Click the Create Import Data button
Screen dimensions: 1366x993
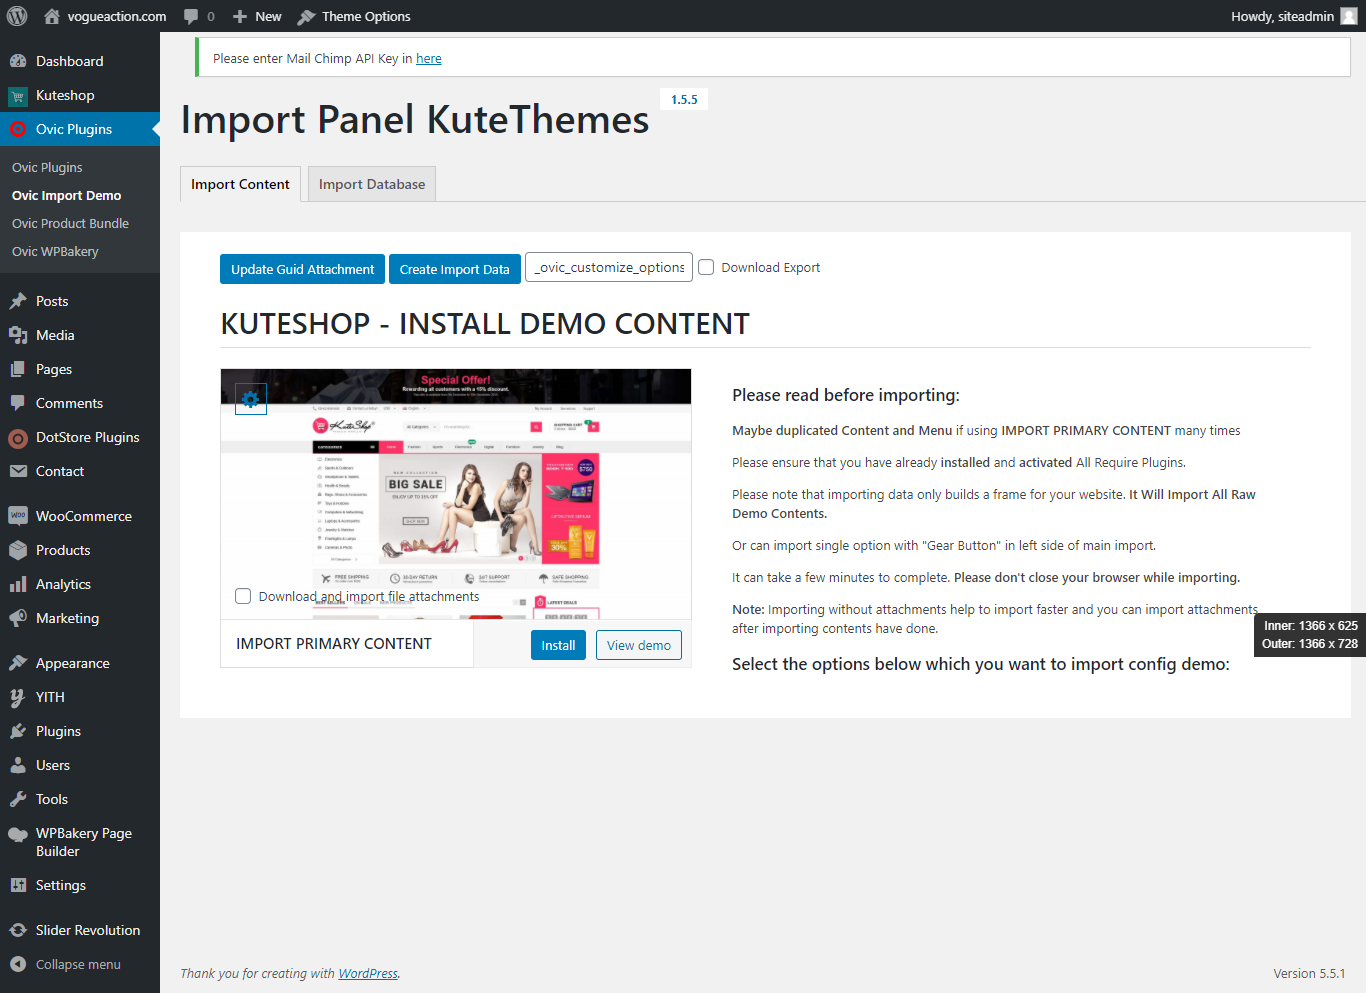coord(455,269)
